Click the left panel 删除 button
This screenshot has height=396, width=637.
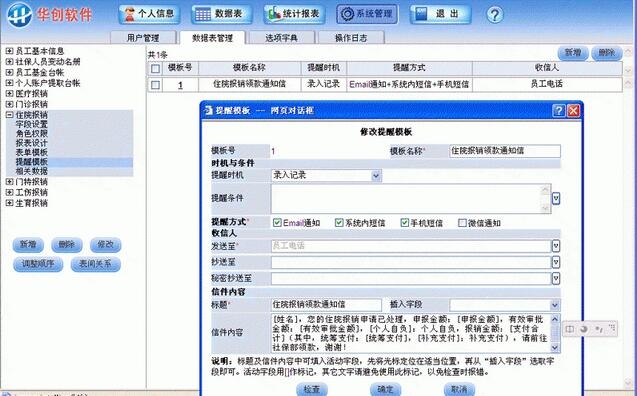[67, 245]
